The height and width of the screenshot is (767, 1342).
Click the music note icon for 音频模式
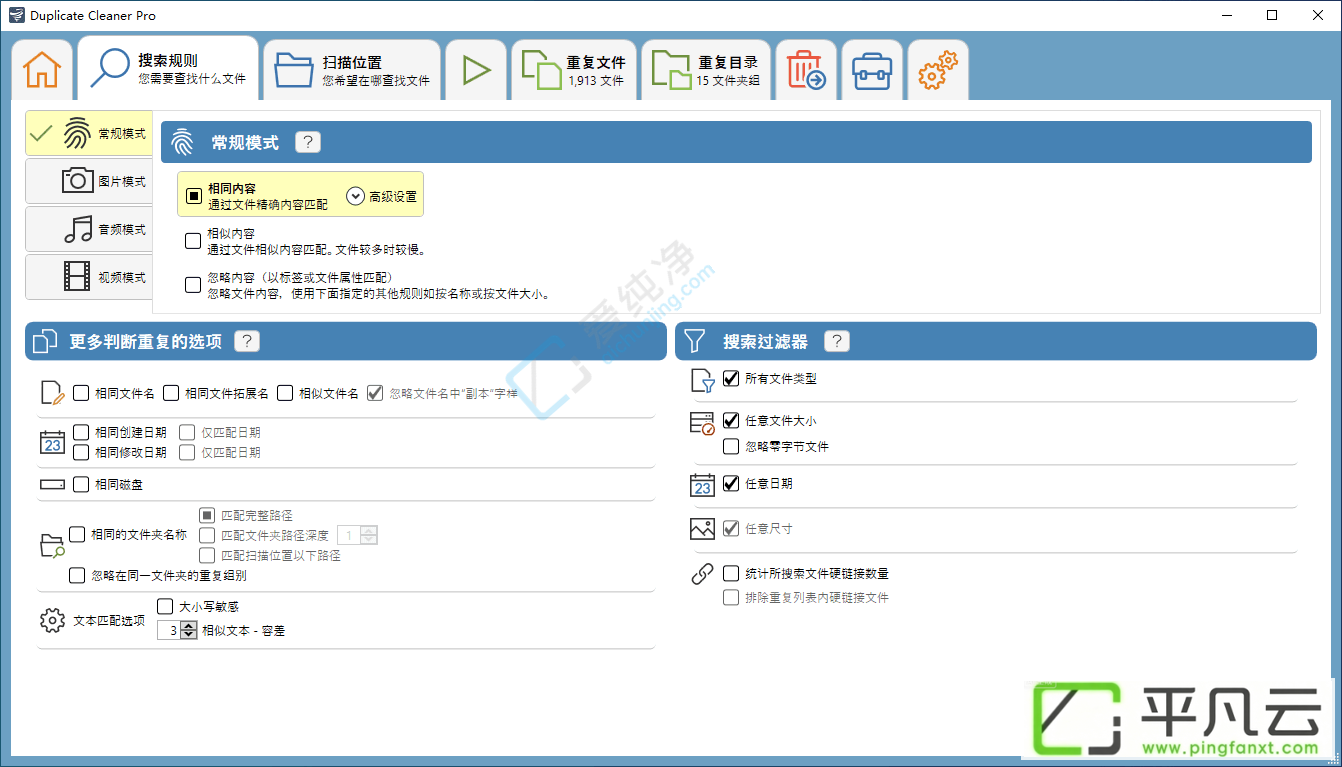coord(78,229)
